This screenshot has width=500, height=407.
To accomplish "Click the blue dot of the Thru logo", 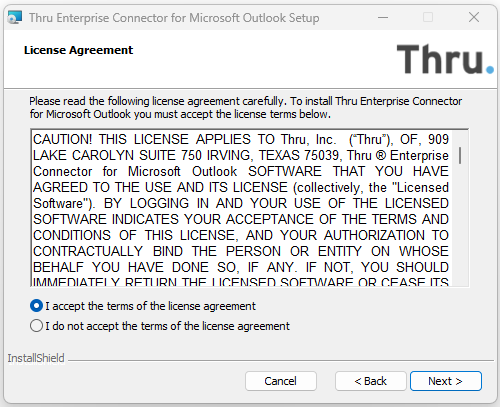I will point(490,70).
